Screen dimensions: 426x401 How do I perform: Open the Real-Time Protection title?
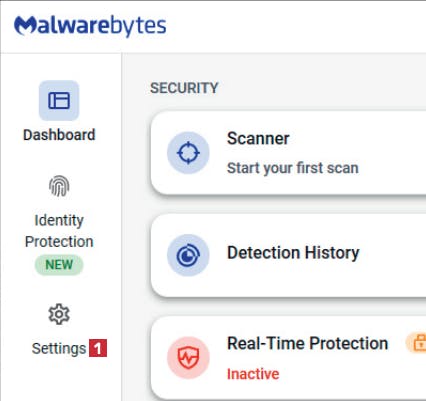[307, 343]
